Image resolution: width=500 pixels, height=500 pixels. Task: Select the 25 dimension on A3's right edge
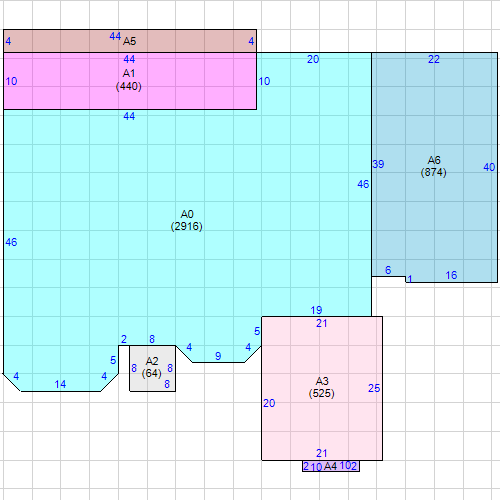click(374, 388)
